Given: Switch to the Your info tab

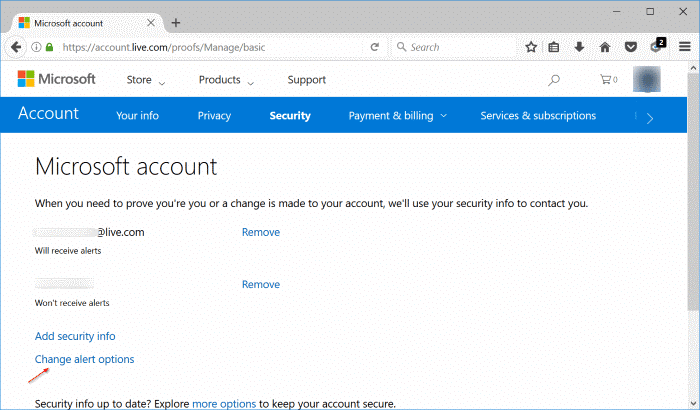Looking at the screenshot, I should pyautogui.click(x=138, y=116).
